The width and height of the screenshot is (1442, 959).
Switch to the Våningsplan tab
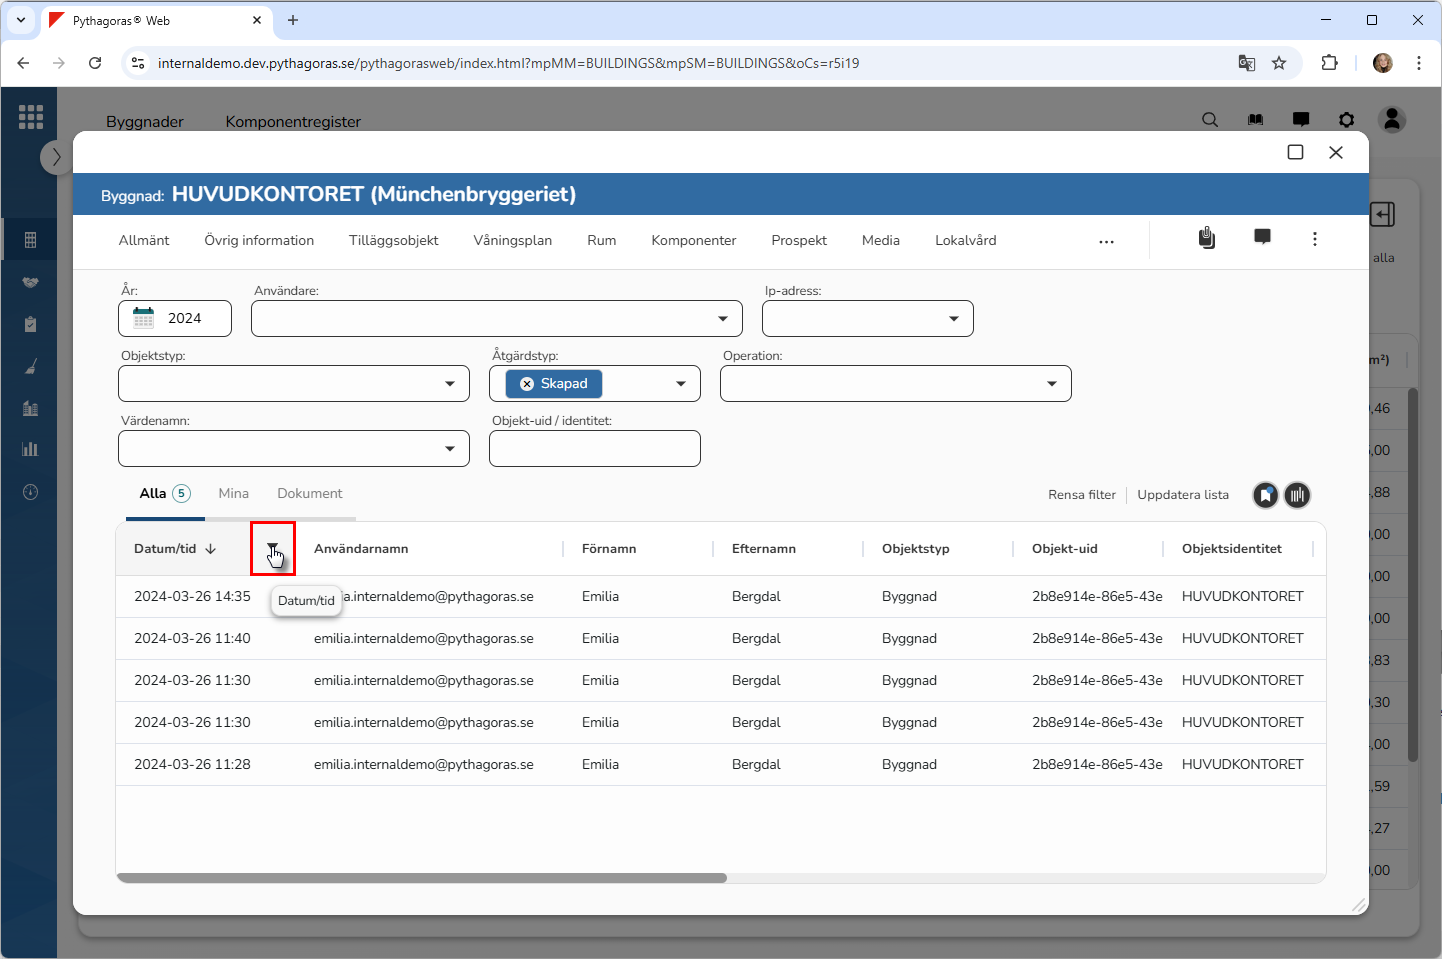point(512,240)
